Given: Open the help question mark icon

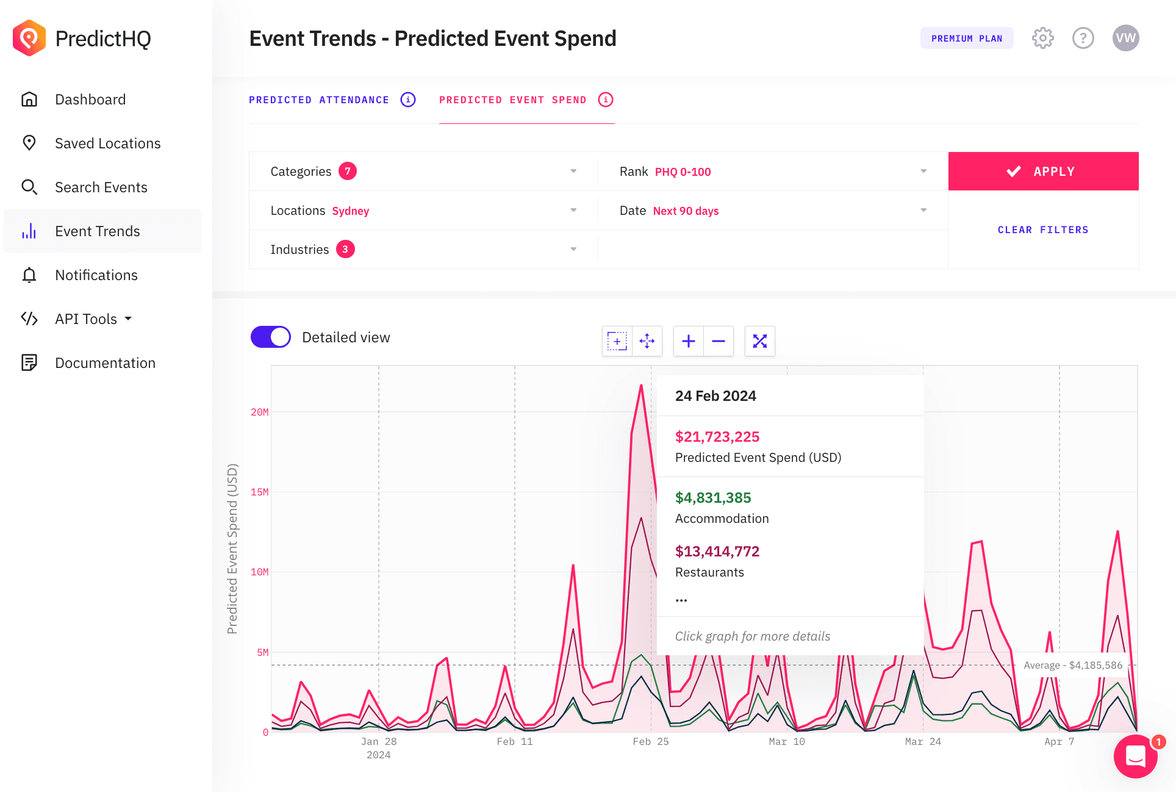Looking at the screenshot, I should pyautogui.click(x=1083, y=38).
